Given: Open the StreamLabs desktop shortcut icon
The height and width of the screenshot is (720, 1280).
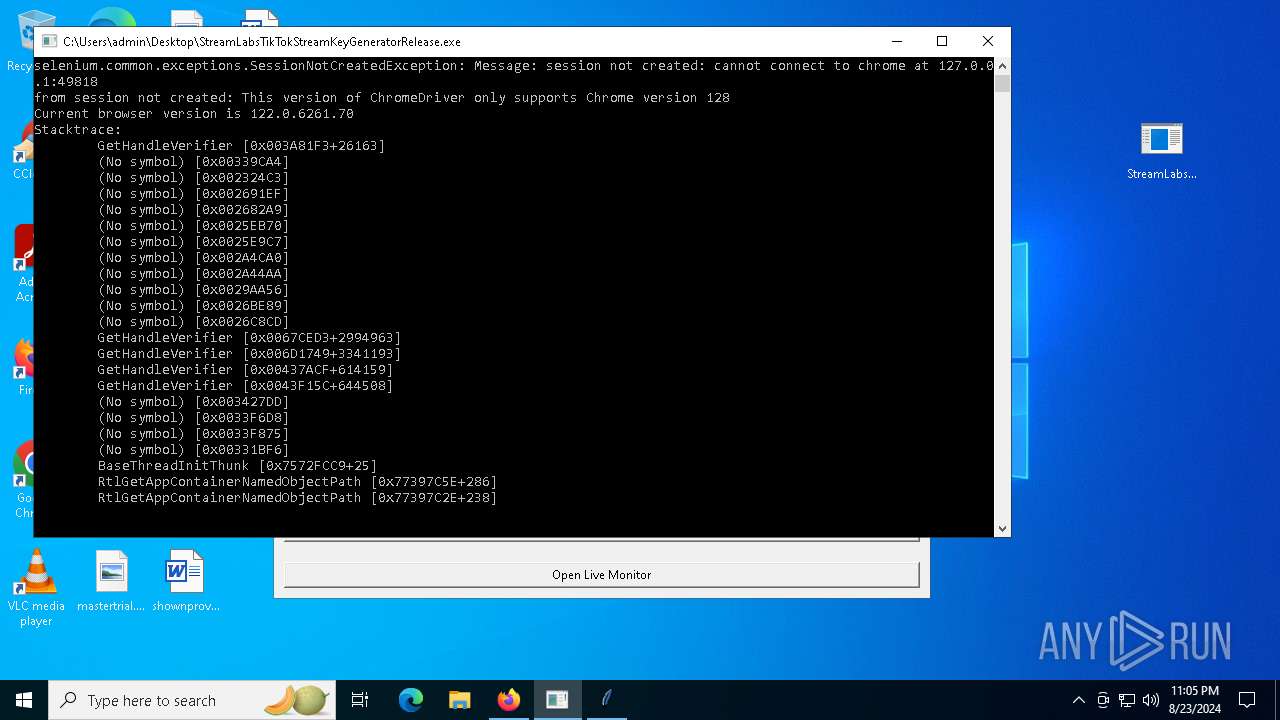Looking at the screenshot, I should [x=1161, y=151].
